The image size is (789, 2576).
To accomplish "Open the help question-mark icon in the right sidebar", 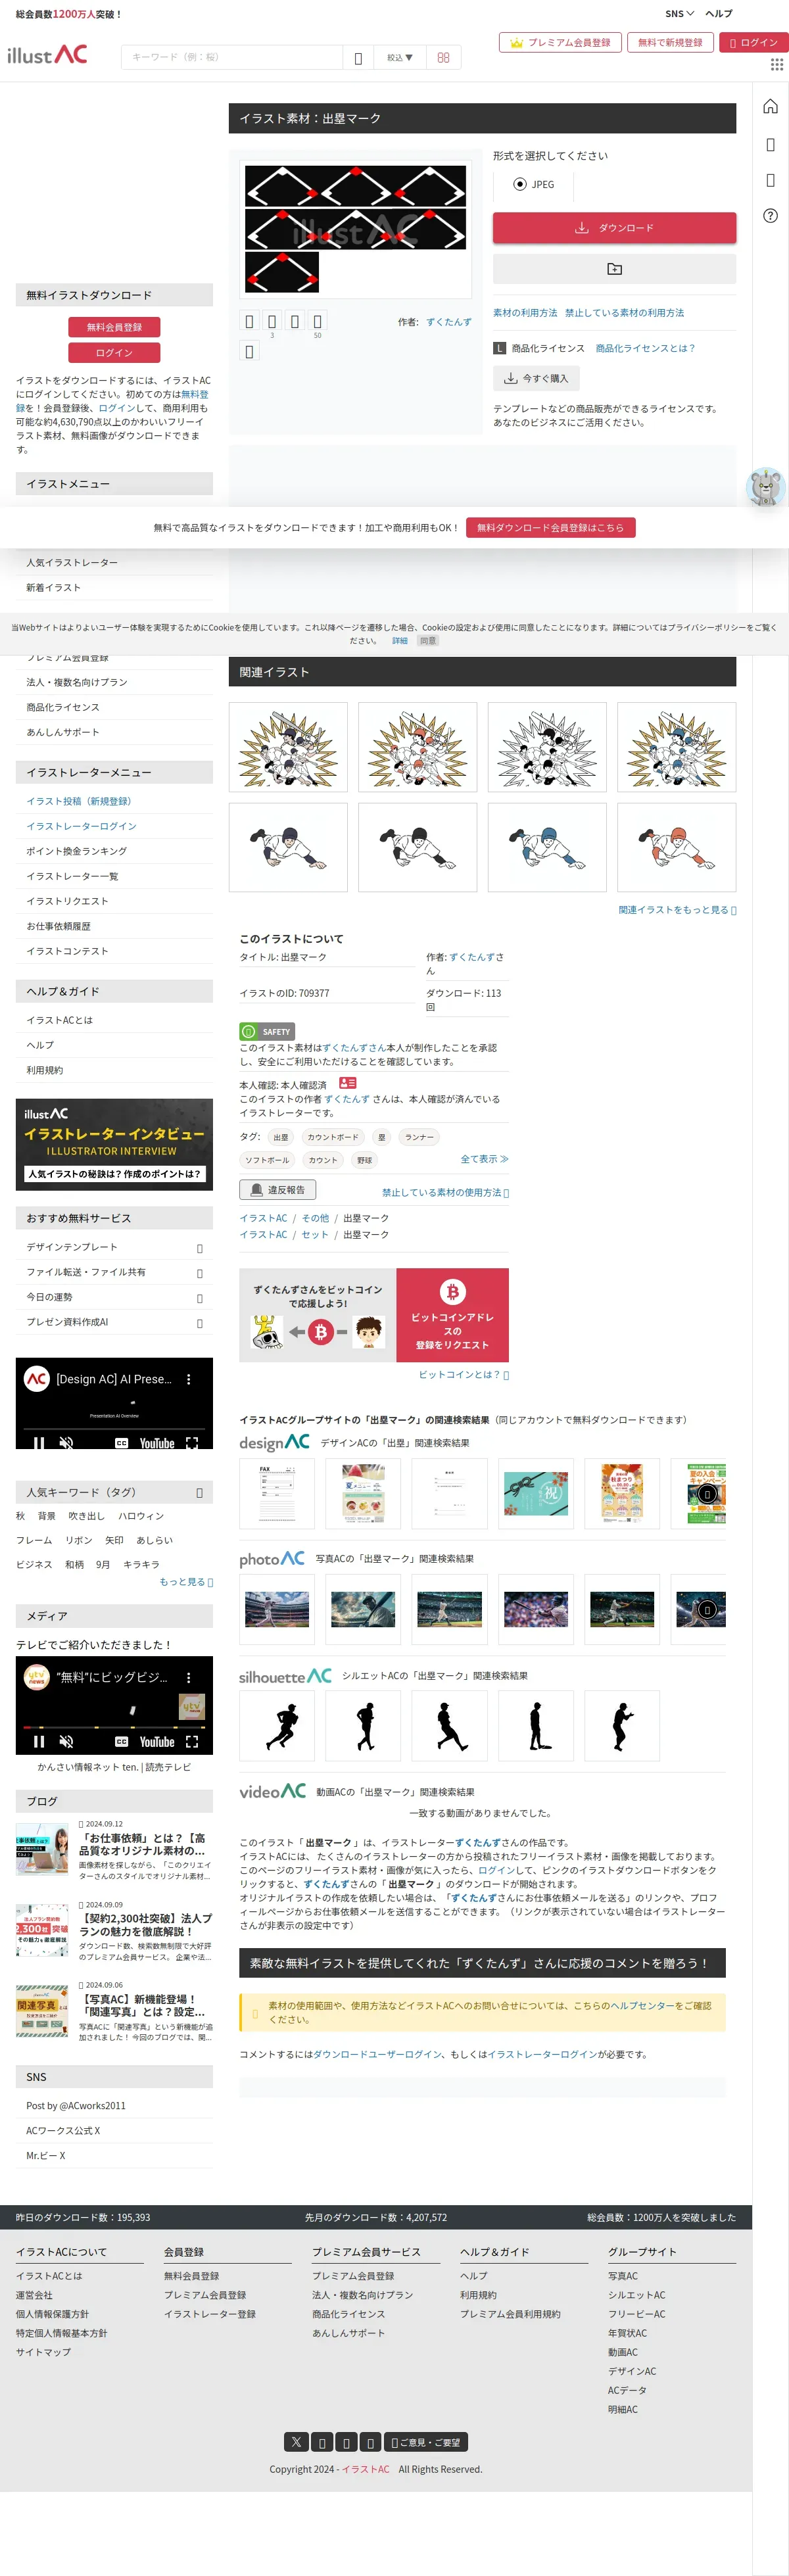I will point(770,215).
